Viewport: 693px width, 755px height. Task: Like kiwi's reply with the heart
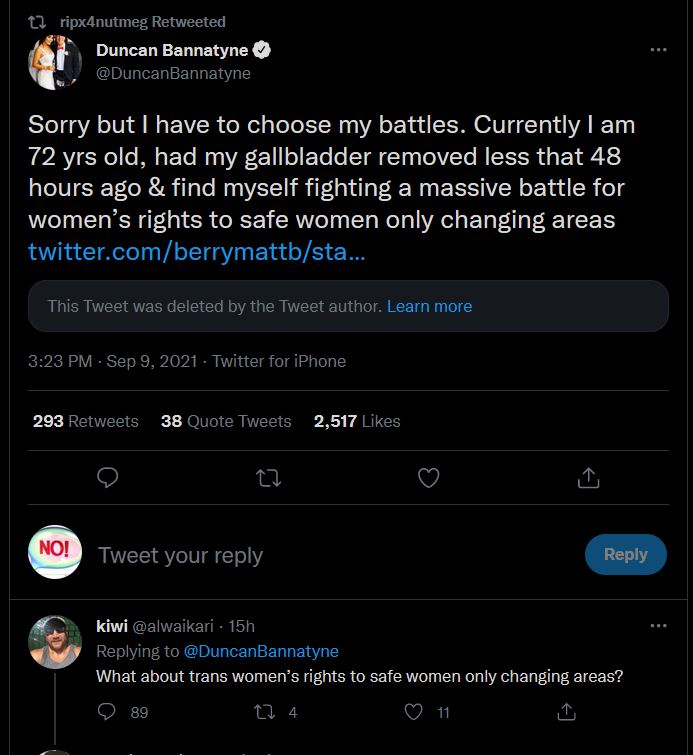click(414, 712)
